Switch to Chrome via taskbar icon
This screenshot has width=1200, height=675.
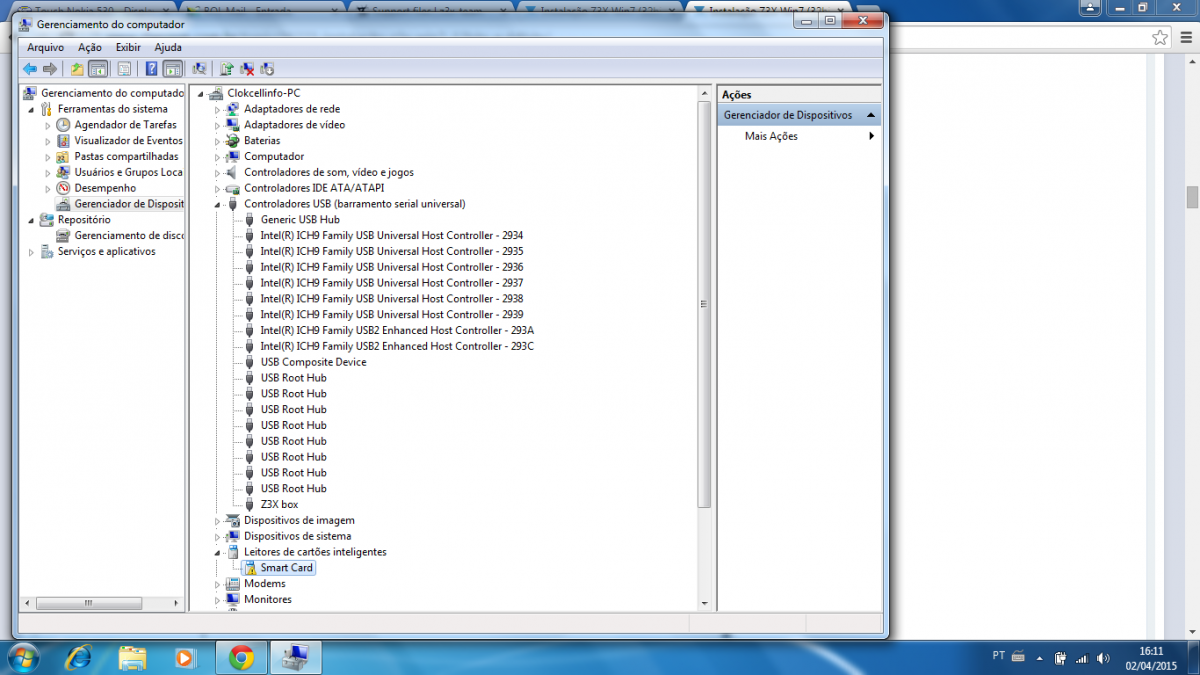click(240, 657)
